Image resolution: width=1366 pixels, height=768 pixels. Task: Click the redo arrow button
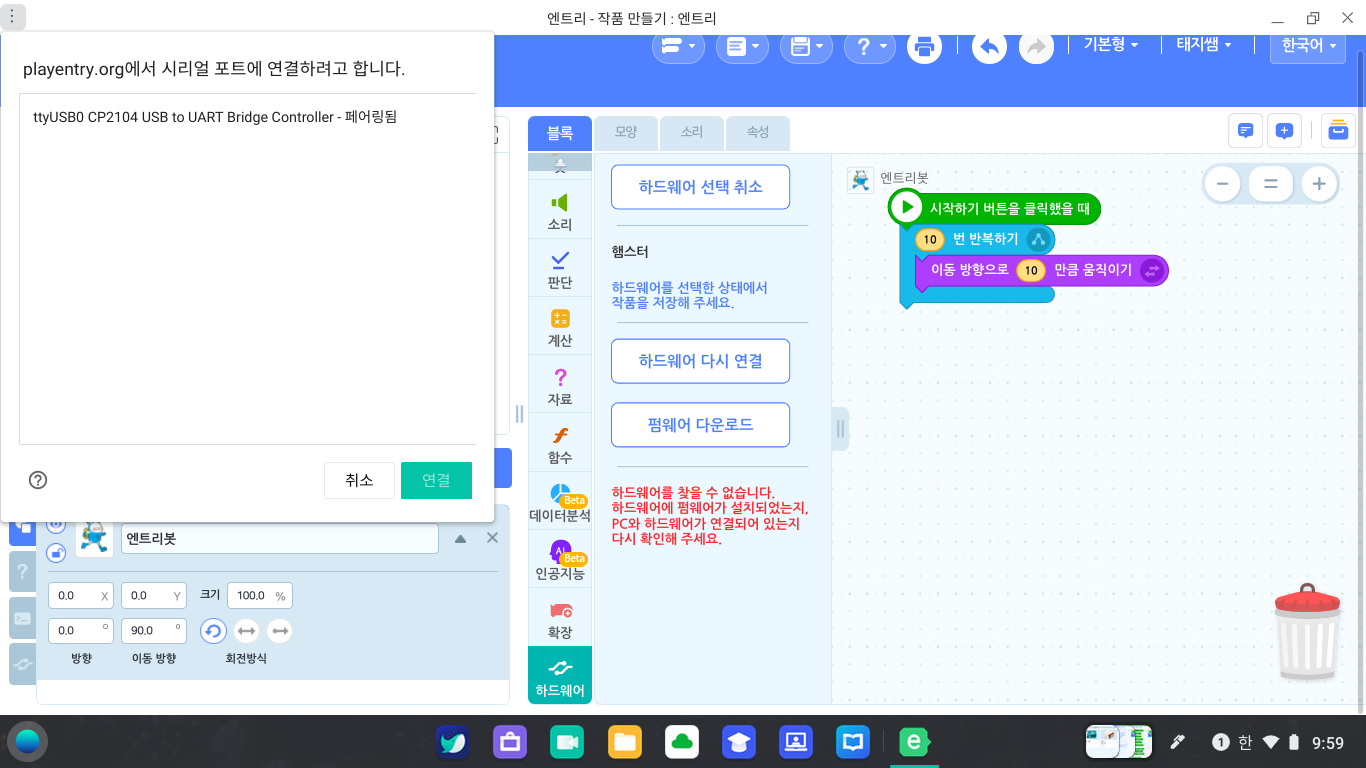coord(1036,46)
